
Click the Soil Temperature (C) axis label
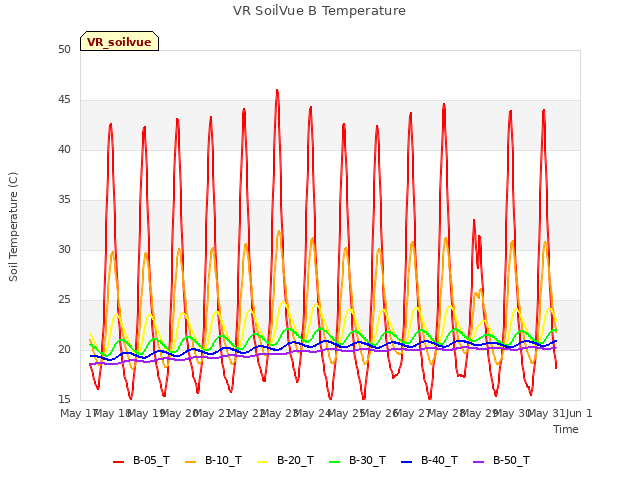(x=13, y=227)
